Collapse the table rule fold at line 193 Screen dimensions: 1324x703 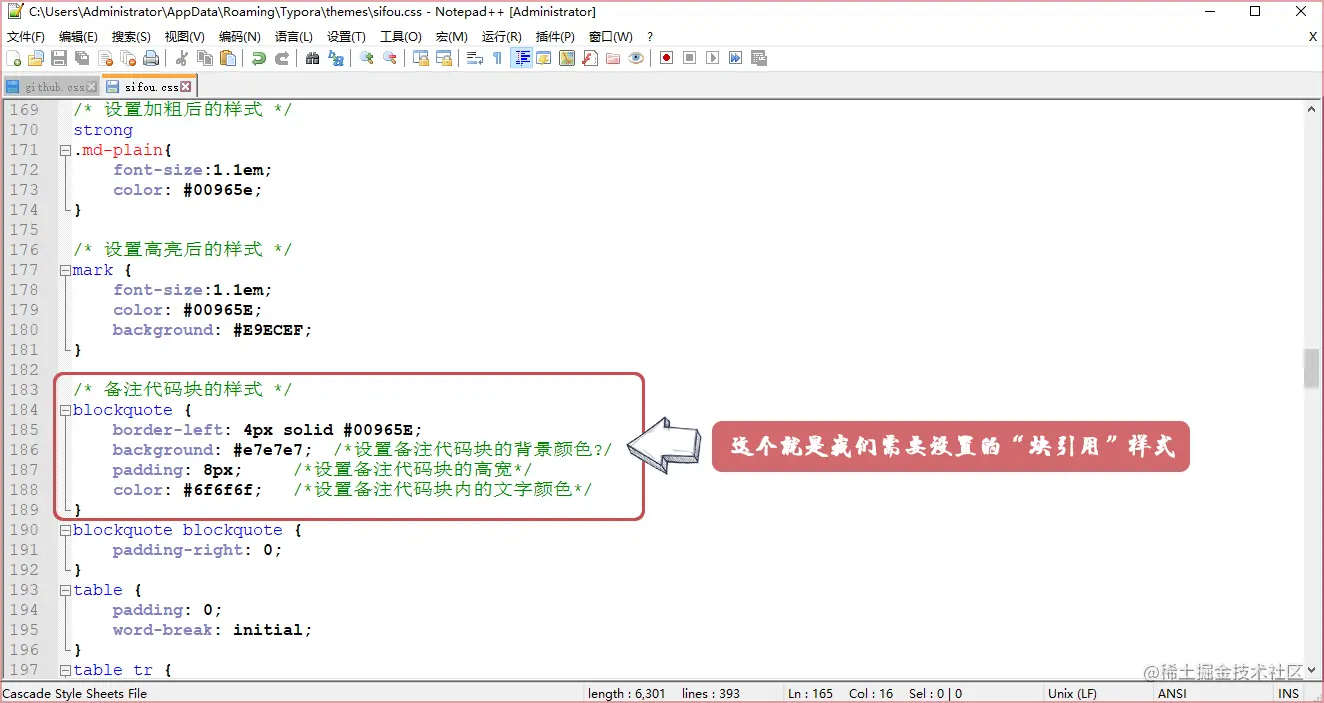(x=64, y=590)
